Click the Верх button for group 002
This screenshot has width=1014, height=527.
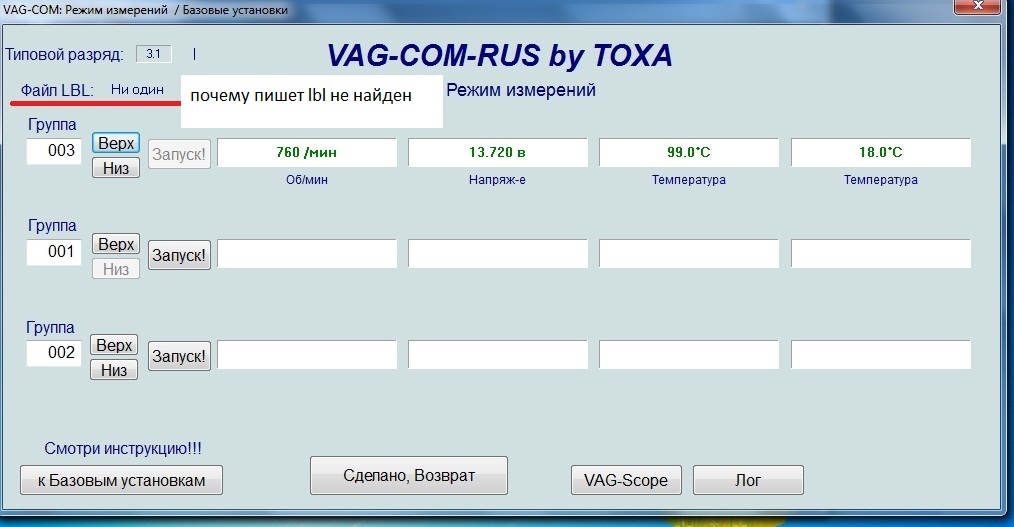(114, 345)
